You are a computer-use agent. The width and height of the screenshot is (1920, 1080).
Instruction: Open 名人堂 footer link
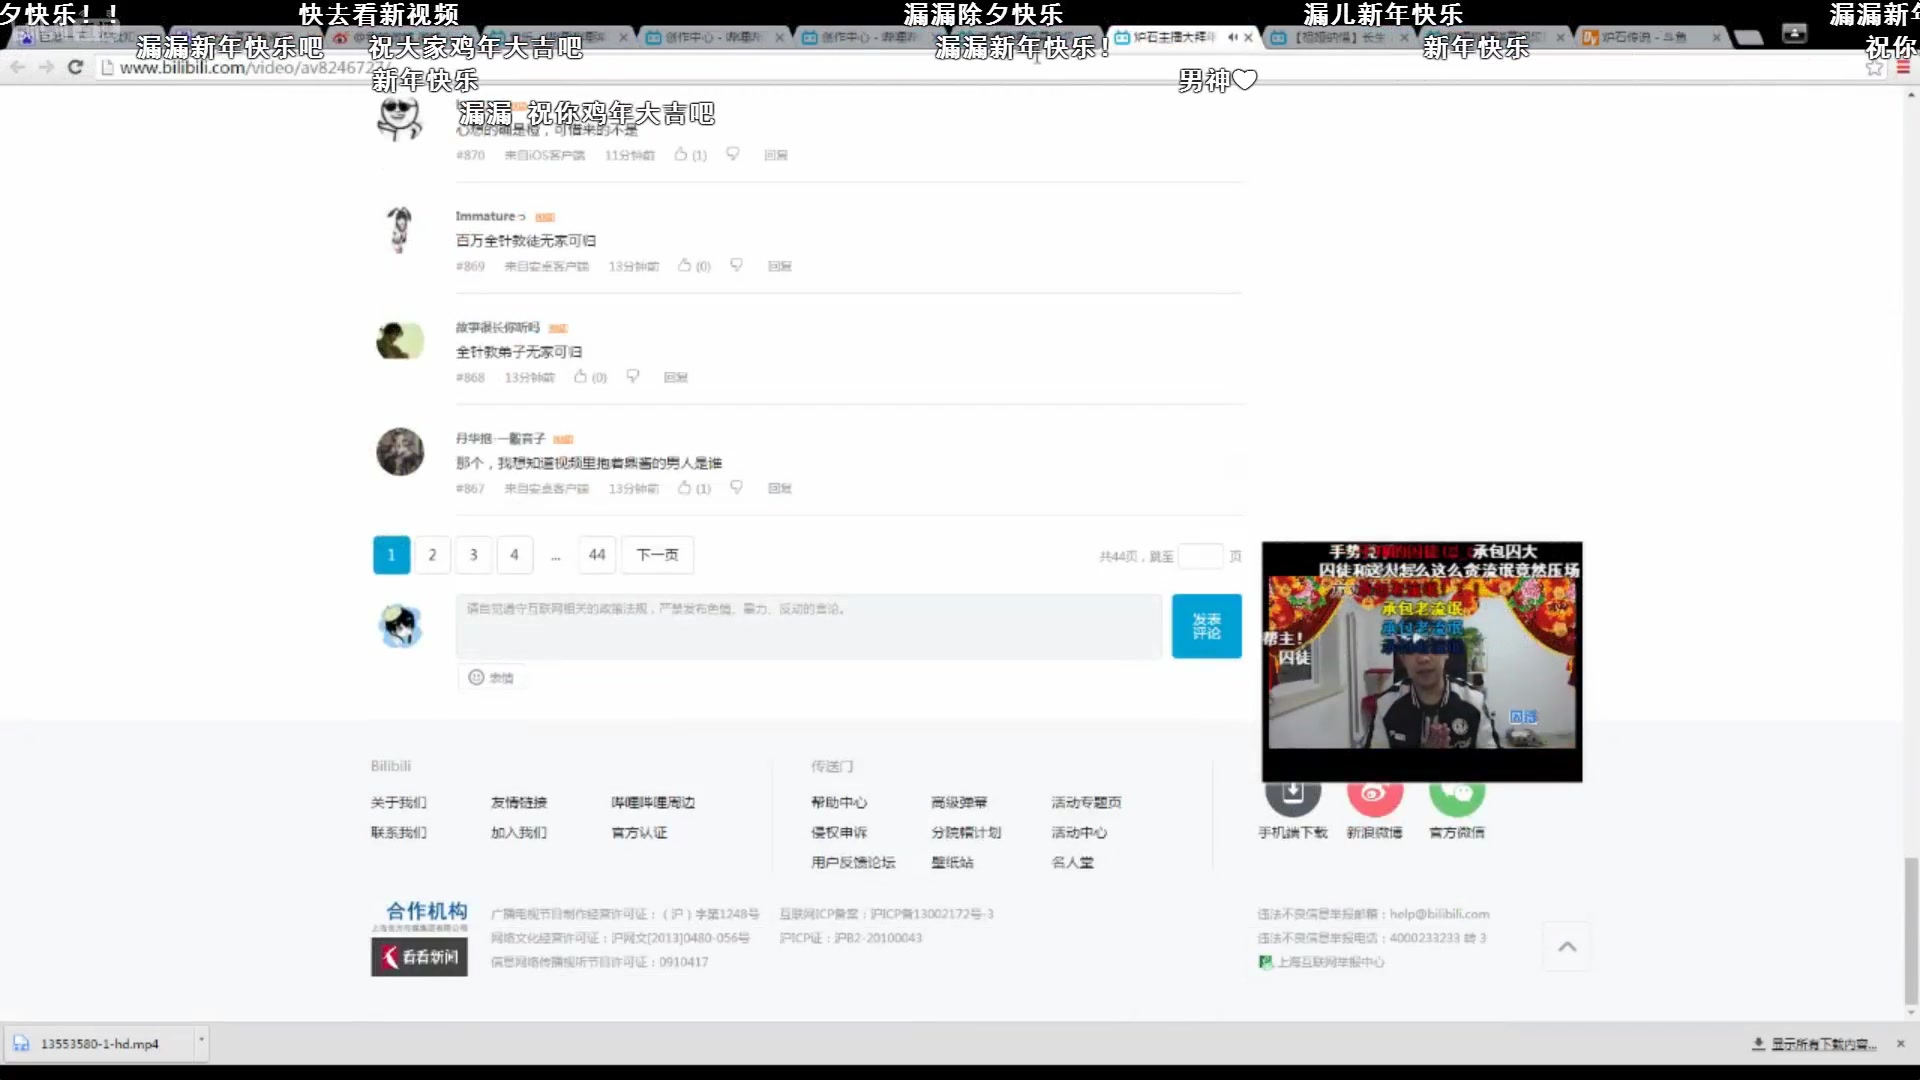coord(1072,862)
